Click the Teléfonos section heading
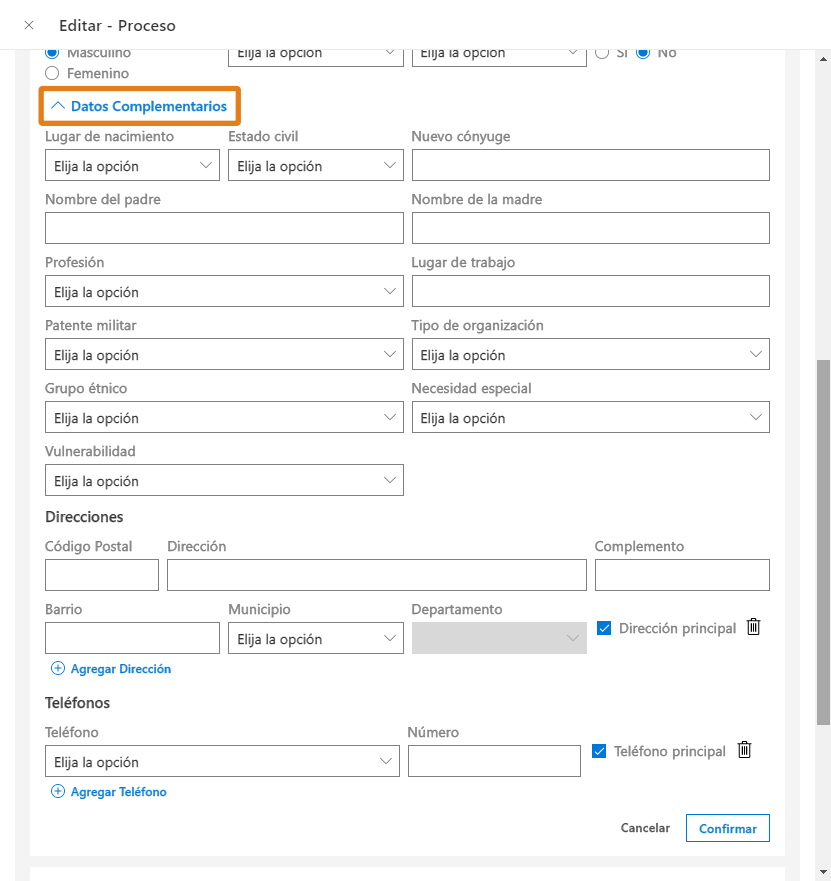The height and width of the screenshot is (881, 831). (77, 702)
